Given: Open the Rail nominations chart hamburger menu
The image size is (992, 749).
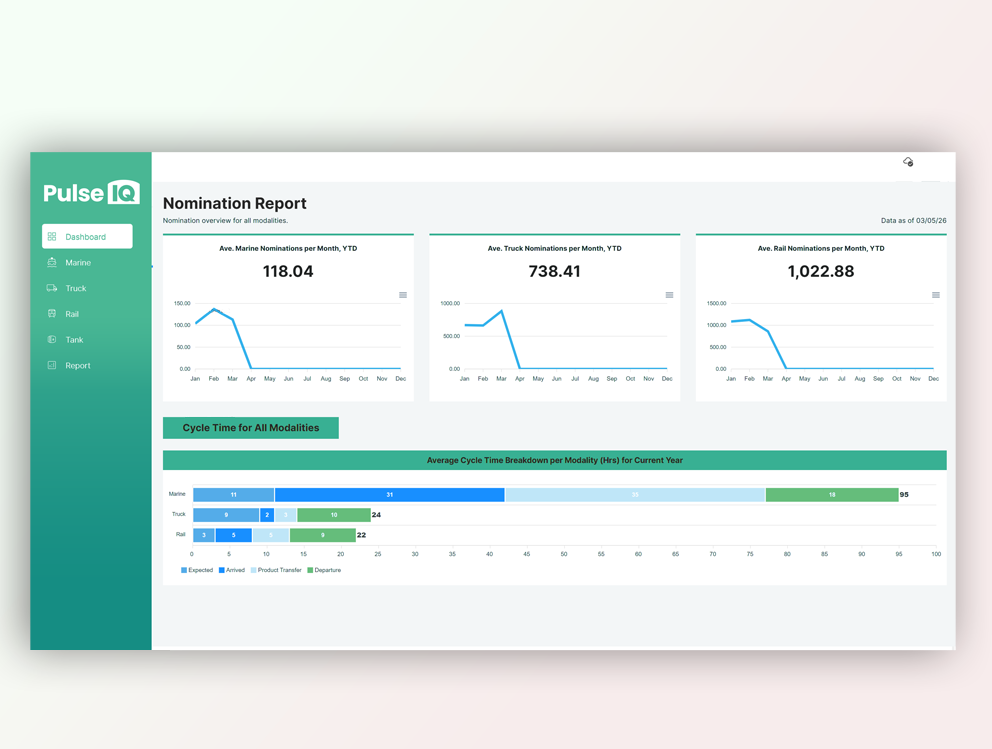Looking at the screenshot, I should coord(936,295).
